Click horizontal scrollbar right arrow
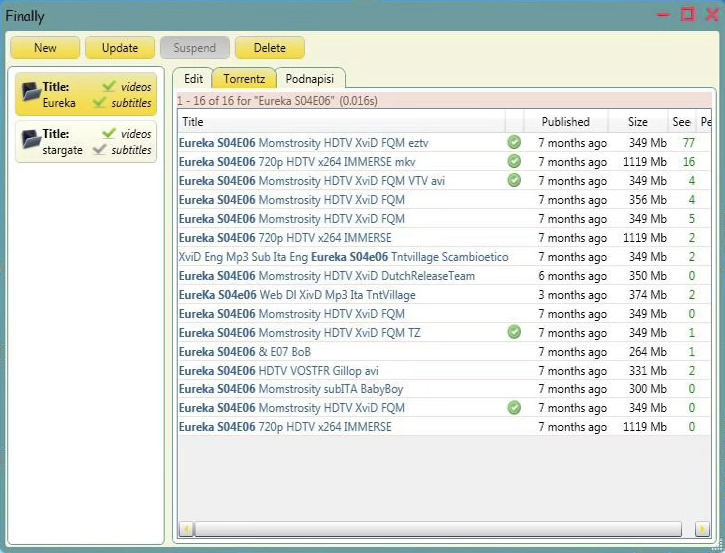 [702, 529]
